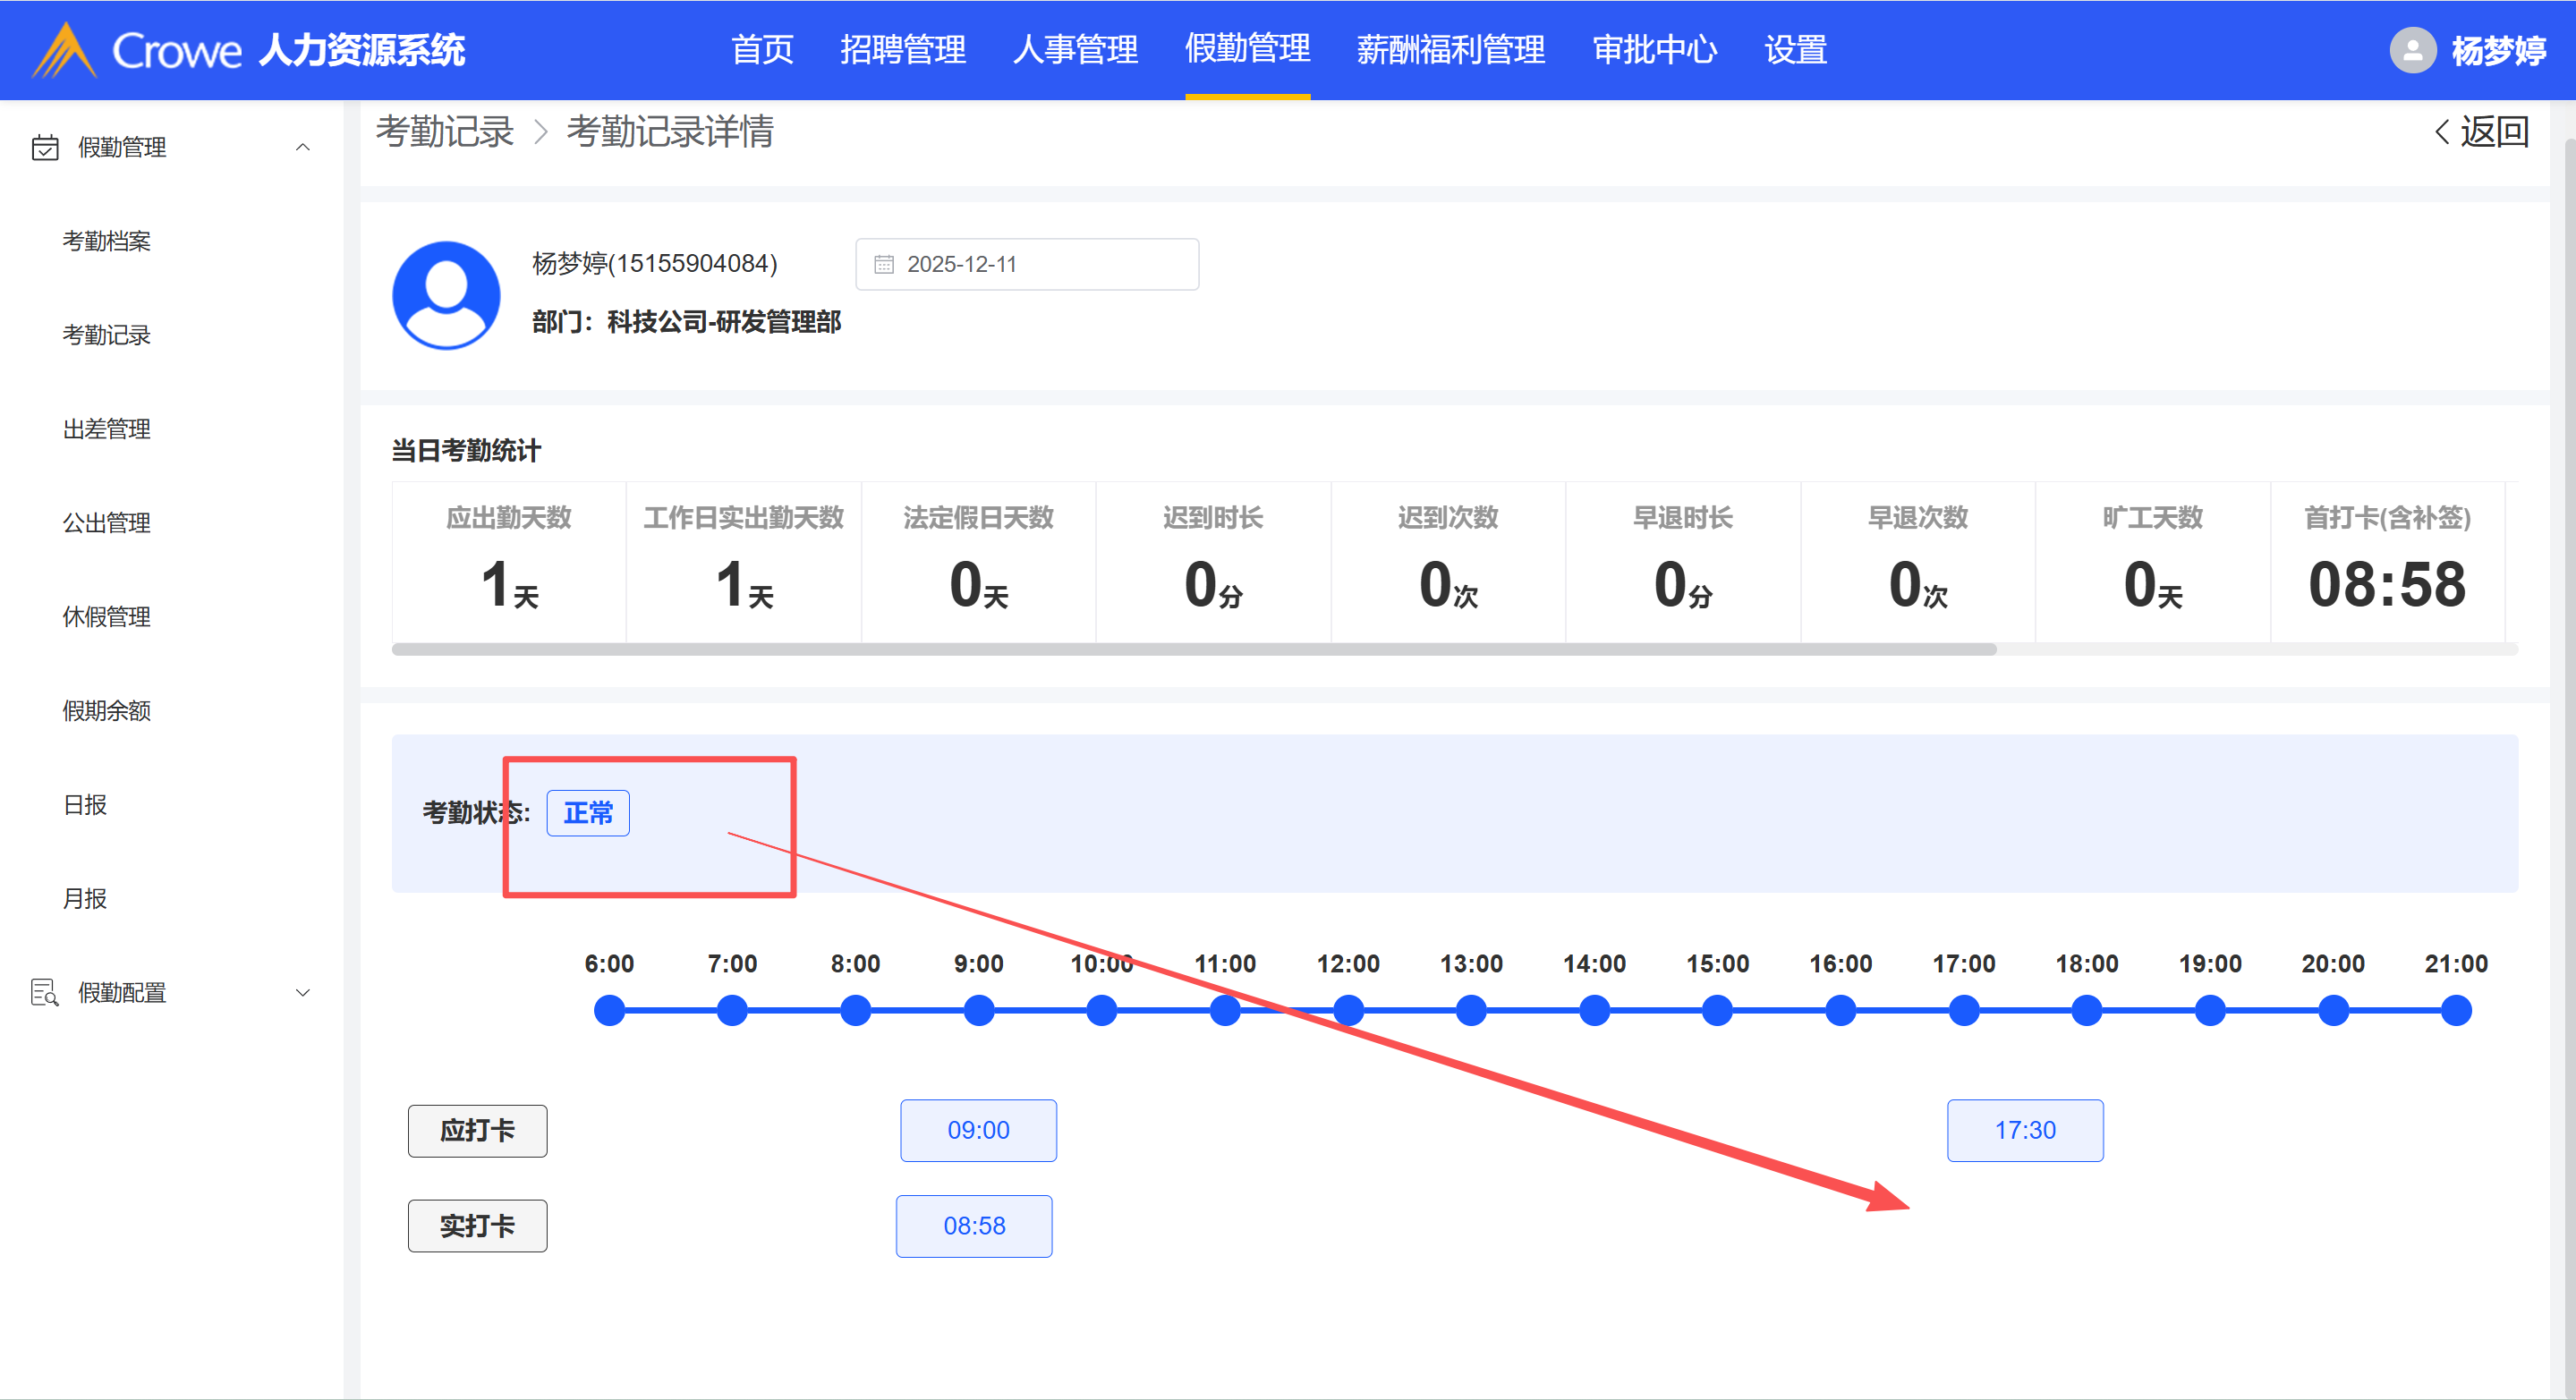Click the 假勤管理 calendar sidebar icon
Viewport: 2576px width, 1400px height.
tap(45, 147)
